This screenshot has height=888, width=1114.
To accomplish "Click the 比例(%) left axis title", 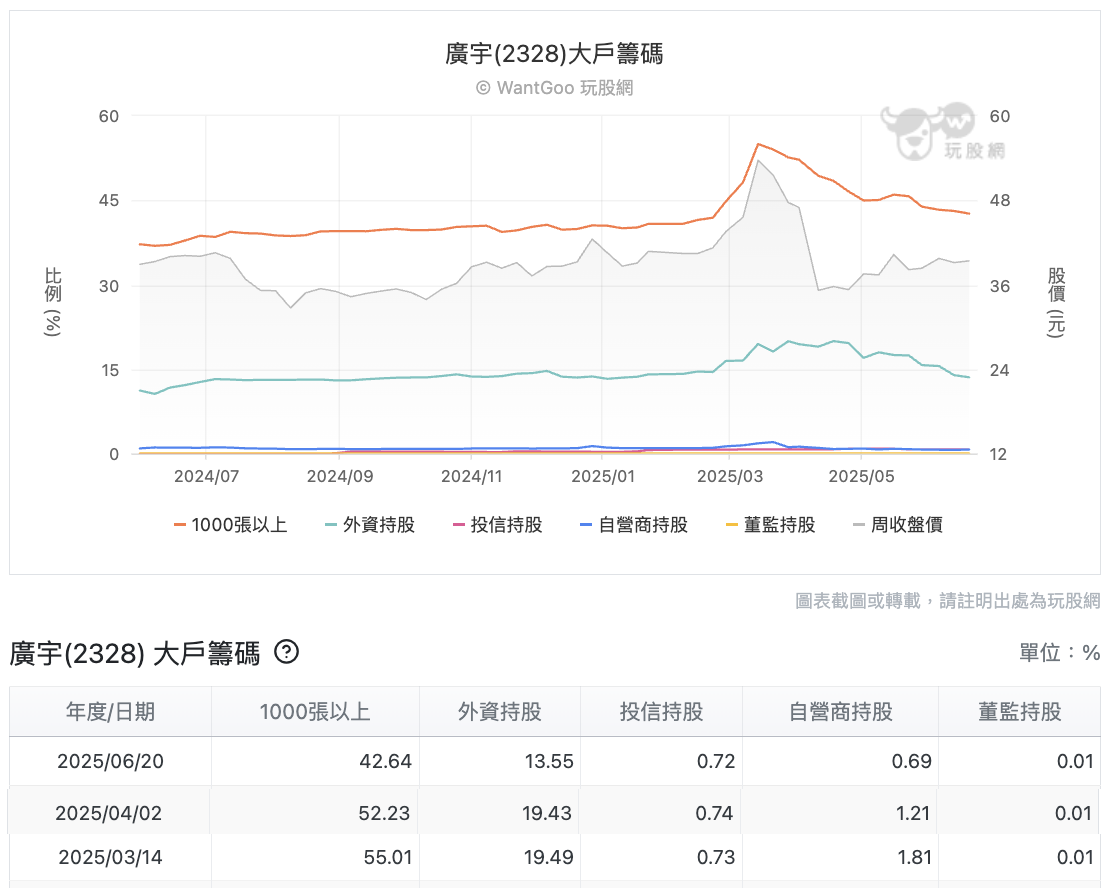I will coord(53,301).
